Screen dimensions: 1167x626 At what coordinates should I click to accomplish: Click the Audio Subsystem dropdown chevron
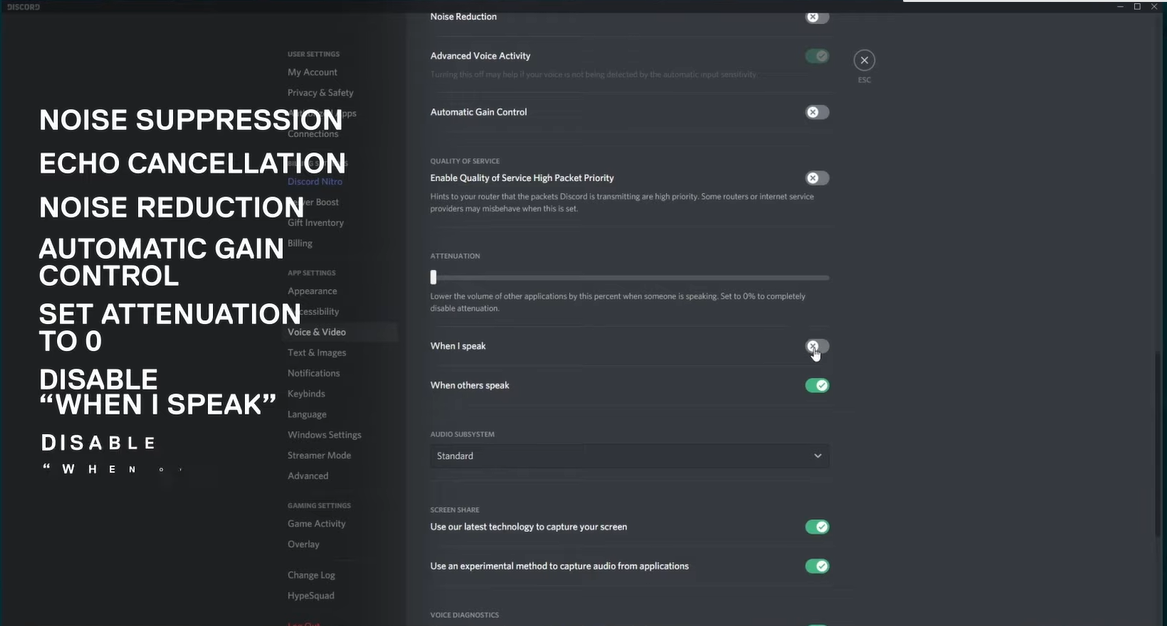tap(817, 456)
